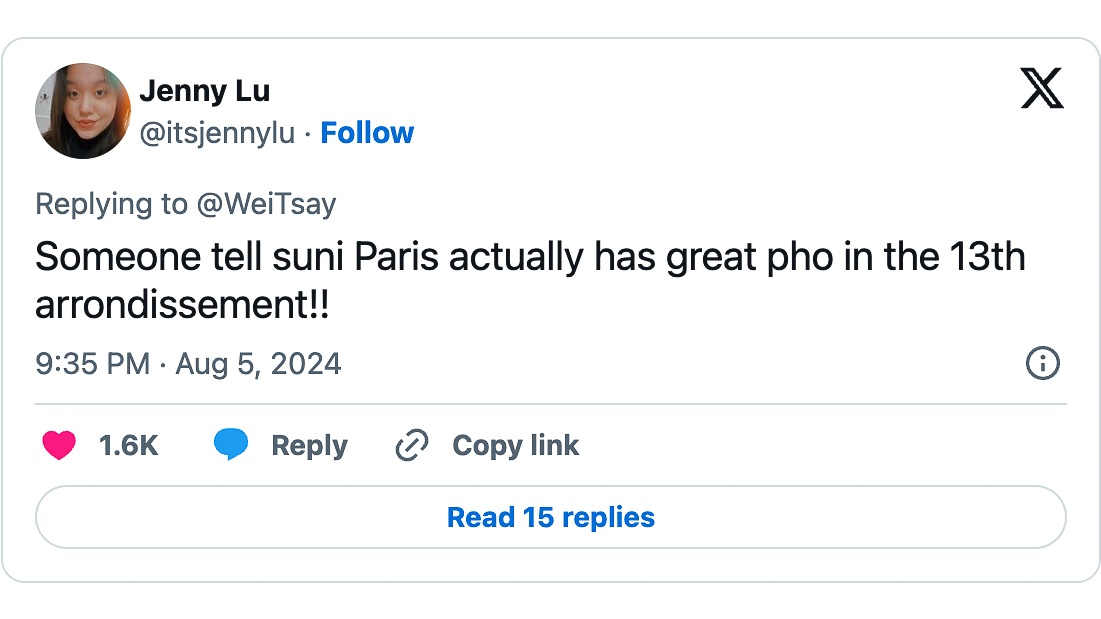The image size is (1101, 619).
Task: Click the Reply label text
Action: (x=308, y=445)
